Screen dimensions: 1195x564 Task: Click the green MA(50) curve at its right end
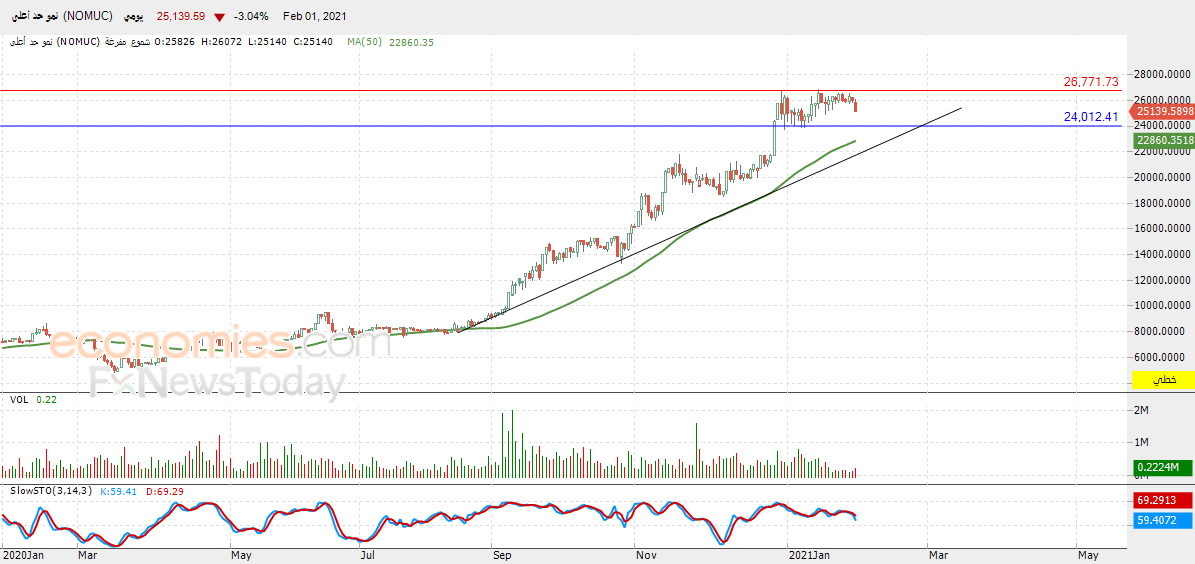(x=854, y=141)
